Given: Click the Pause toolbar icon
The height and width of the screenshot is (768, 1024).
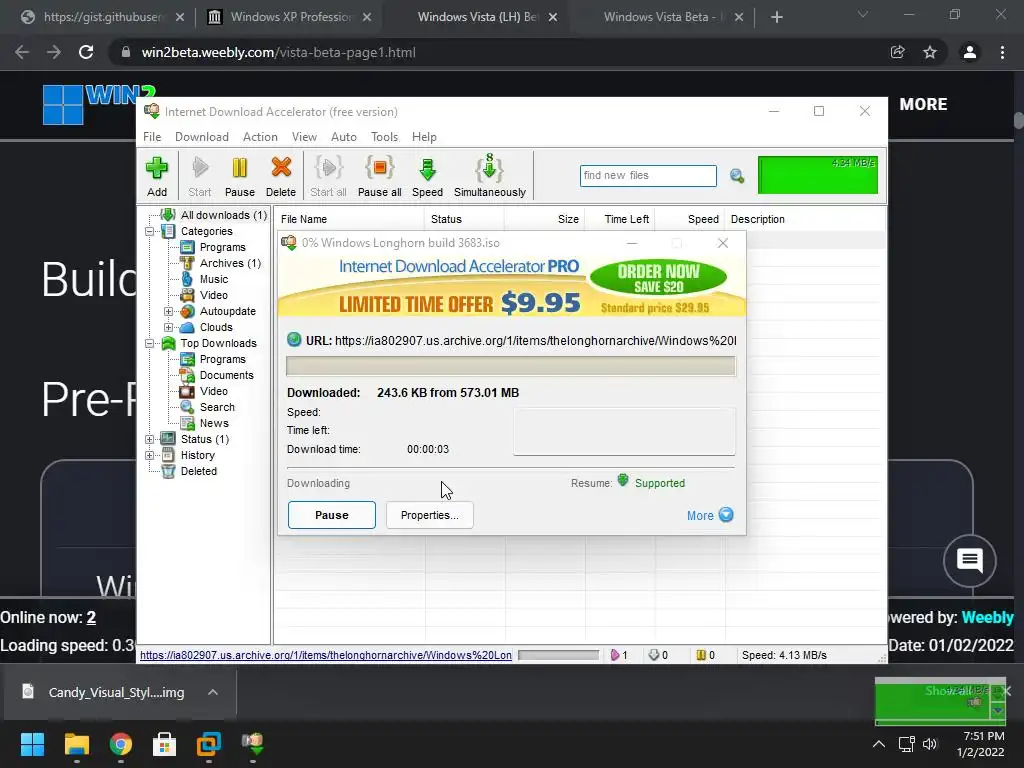Looking at the screenshot, I should click(x=240, y=175).
